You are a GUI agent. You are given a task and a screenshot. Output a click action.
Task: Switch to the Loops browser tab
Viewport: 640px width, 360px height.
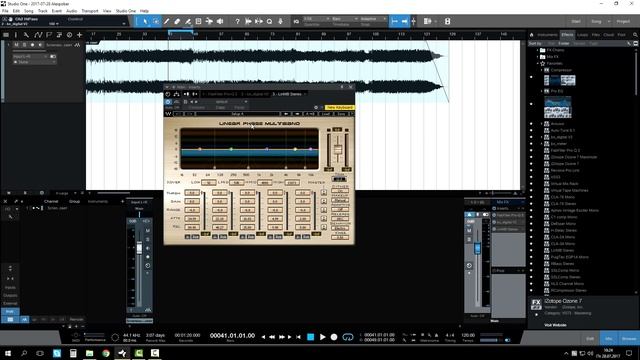pos(582,35)
